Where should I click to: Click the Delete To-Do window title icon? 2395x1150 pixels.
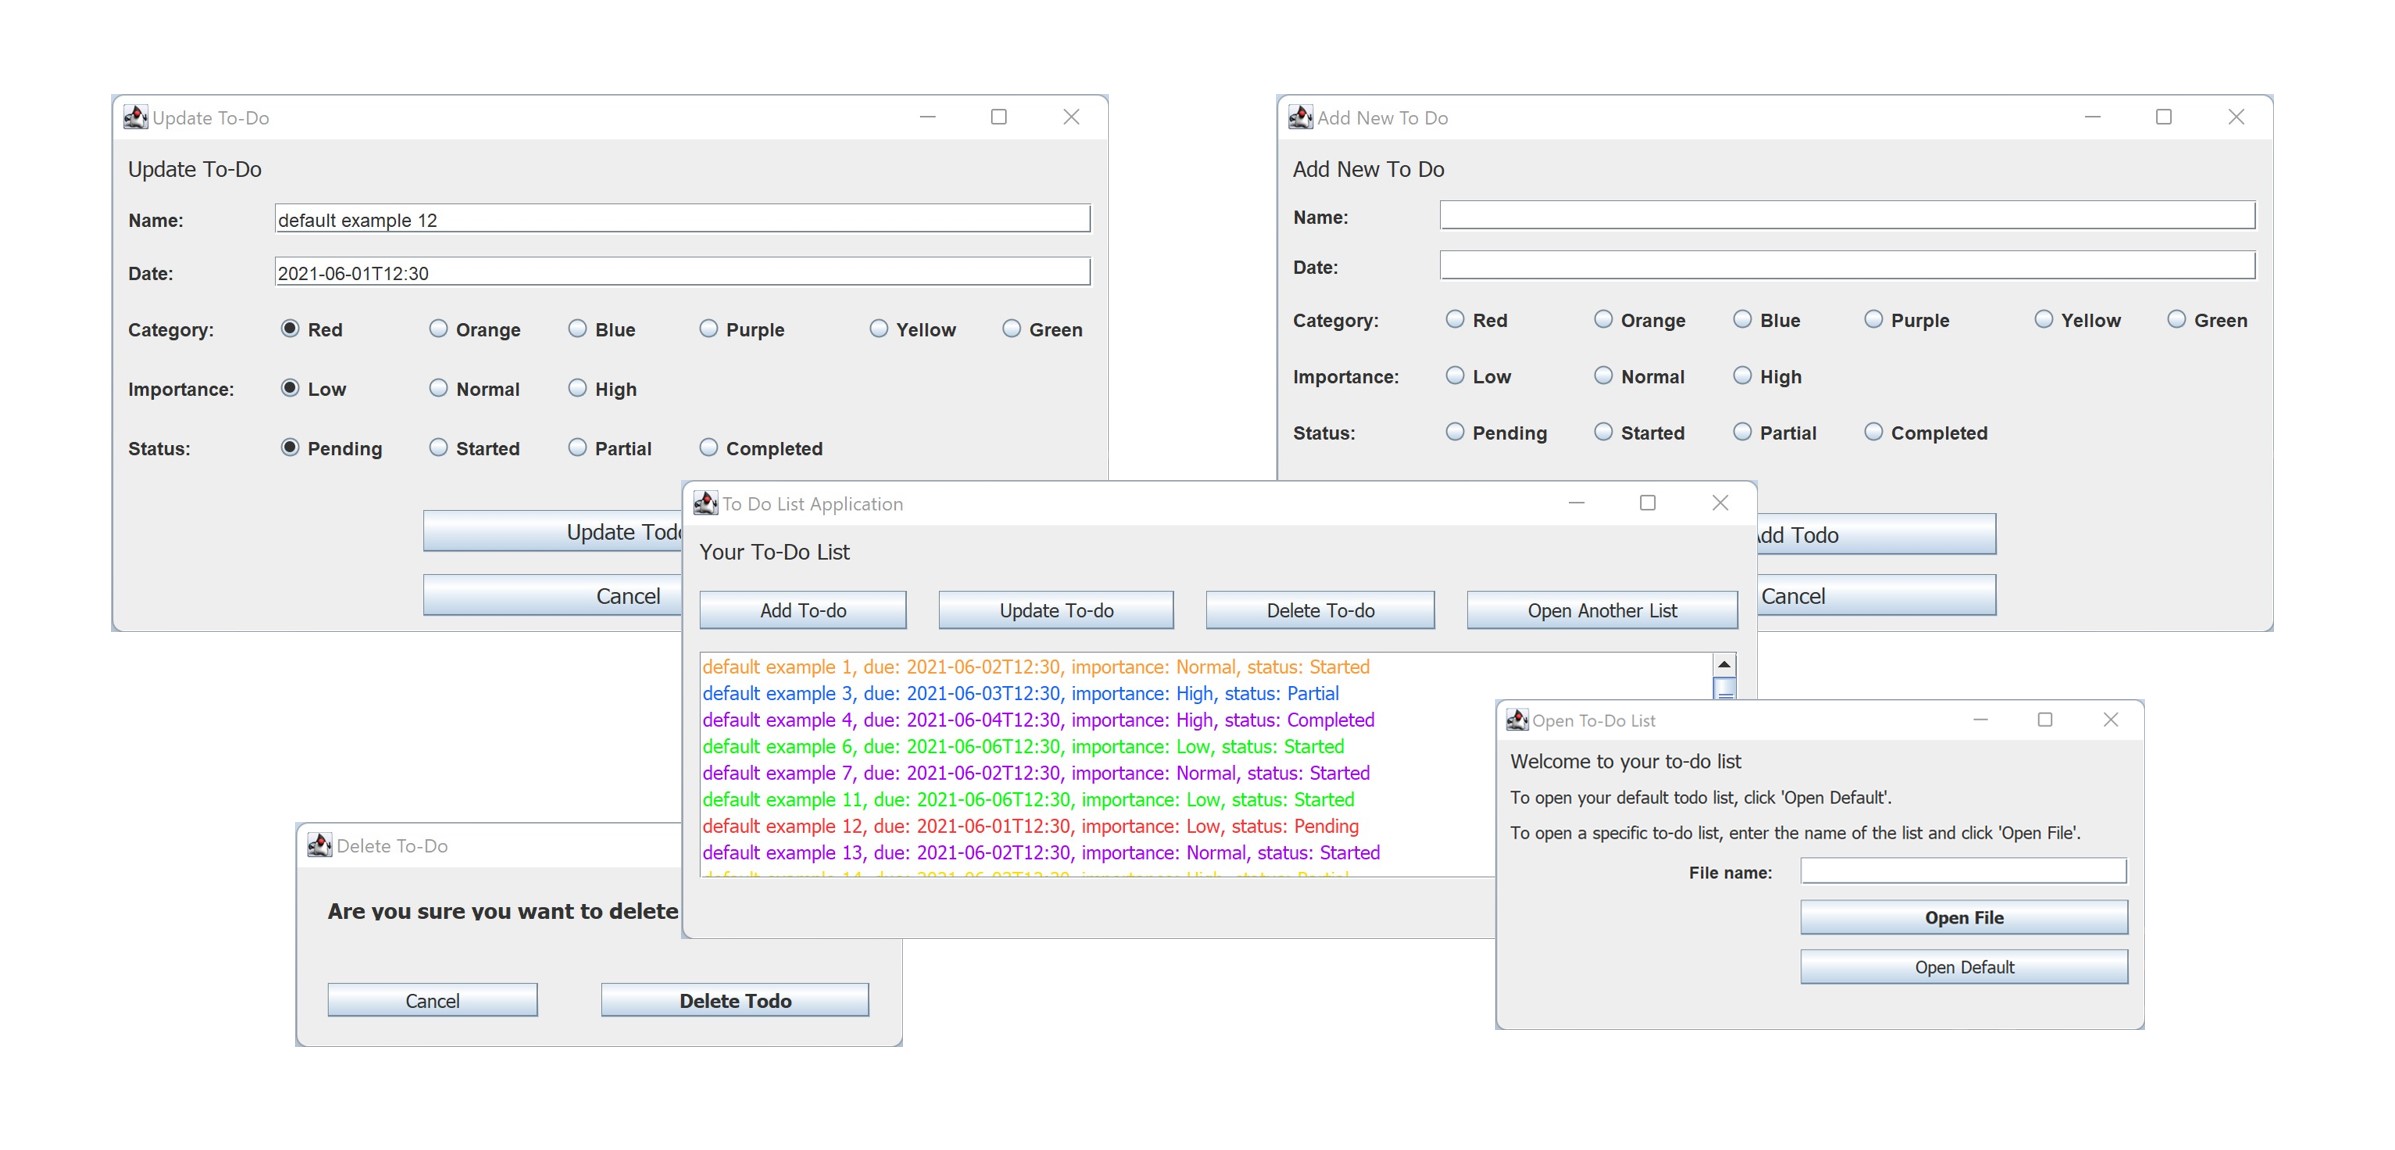coord(319,845)
